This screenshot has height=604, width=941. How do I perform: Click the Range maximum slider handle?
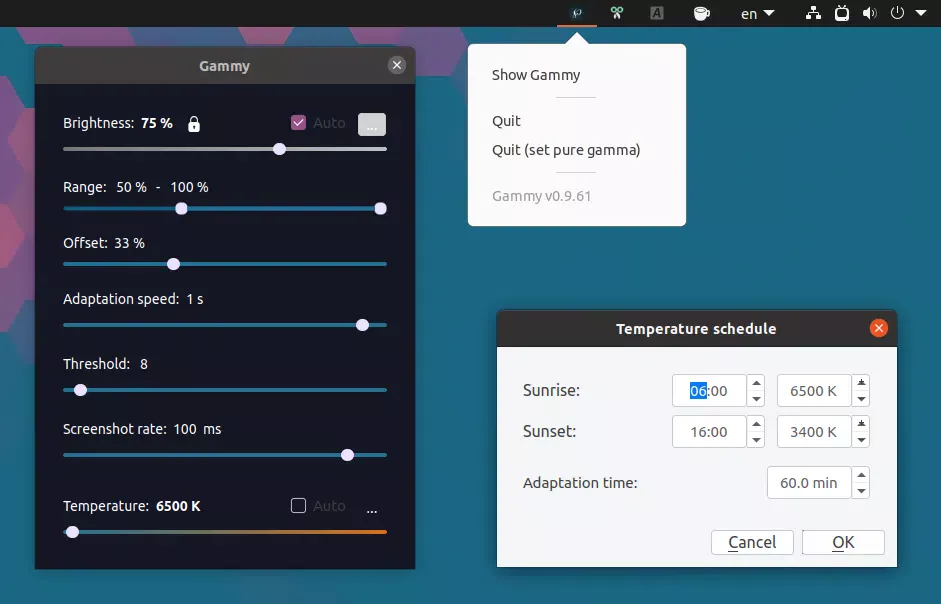point(380,208)
